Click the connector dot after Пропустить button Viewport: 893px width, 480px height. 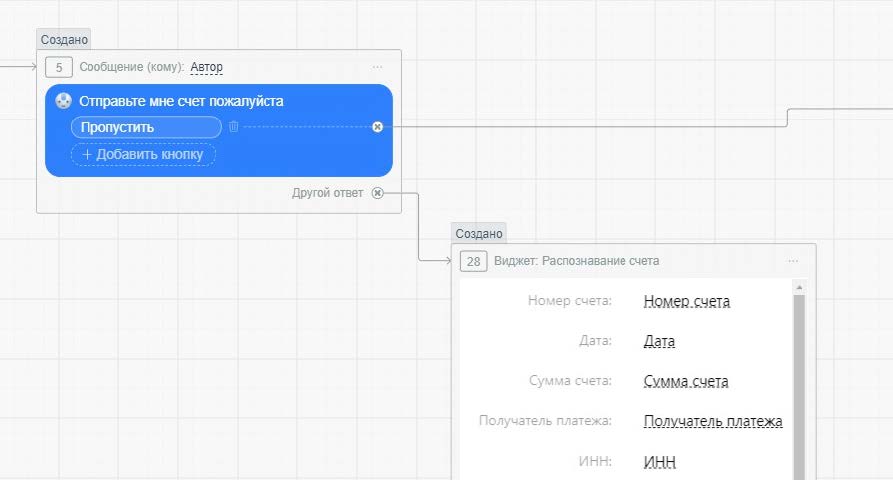[x=377, y=127]
